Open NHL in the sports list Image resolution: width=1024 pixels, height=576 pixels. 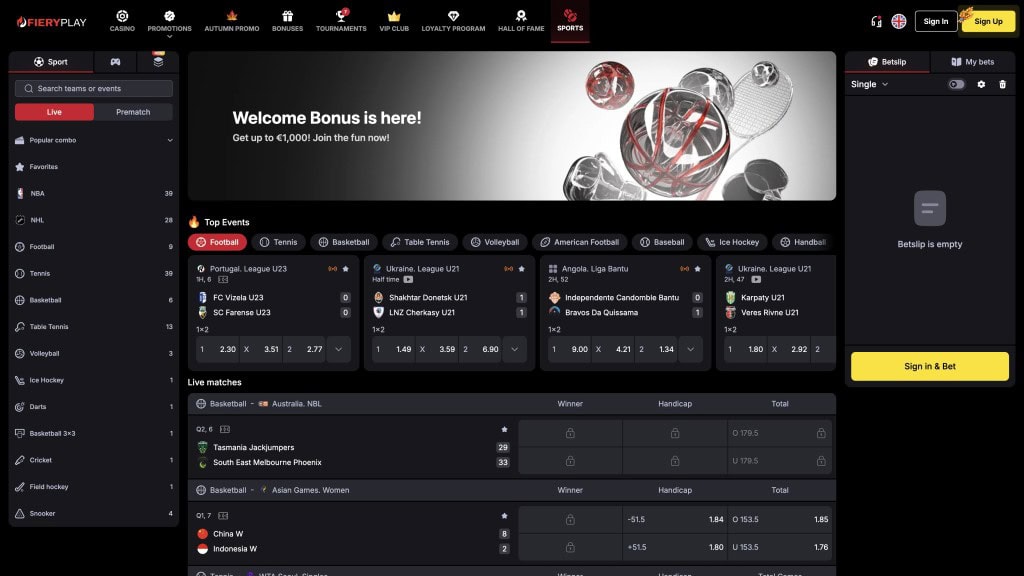pos(93,220)
